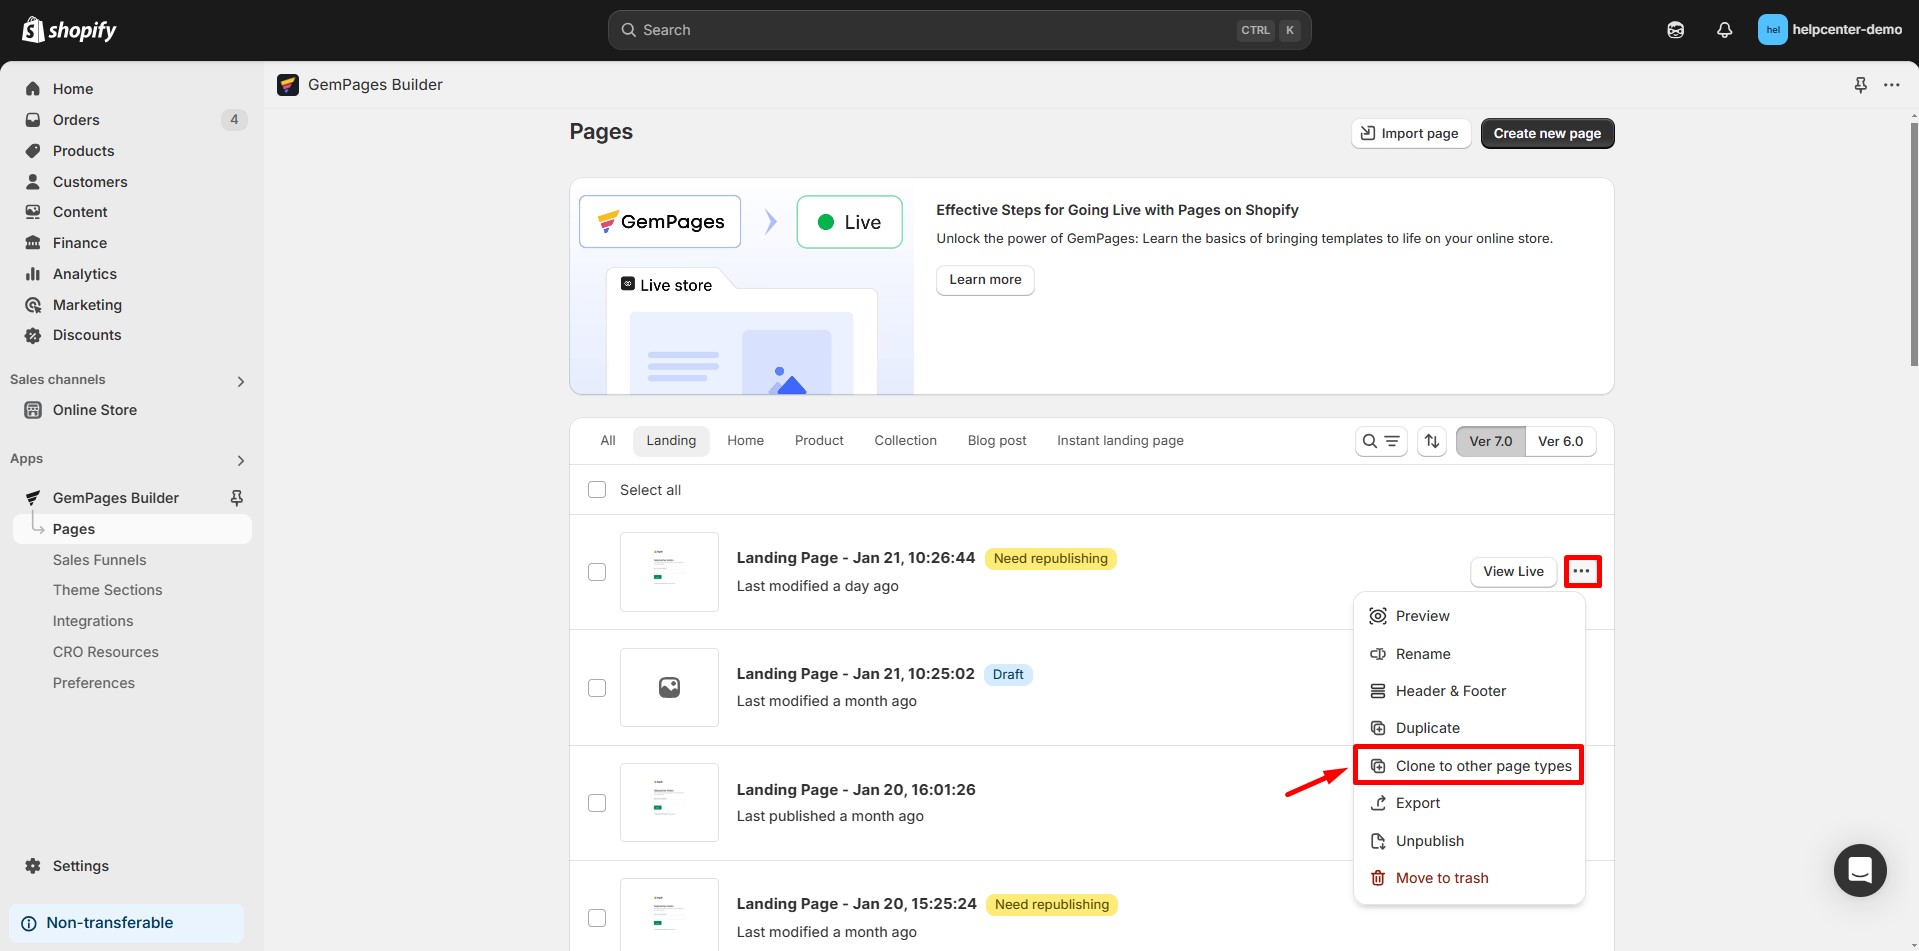Click the sort order icon near Ver 7.0
Image resolution: width=1919 pixels, height=951 pixels.
[1431, 441]
